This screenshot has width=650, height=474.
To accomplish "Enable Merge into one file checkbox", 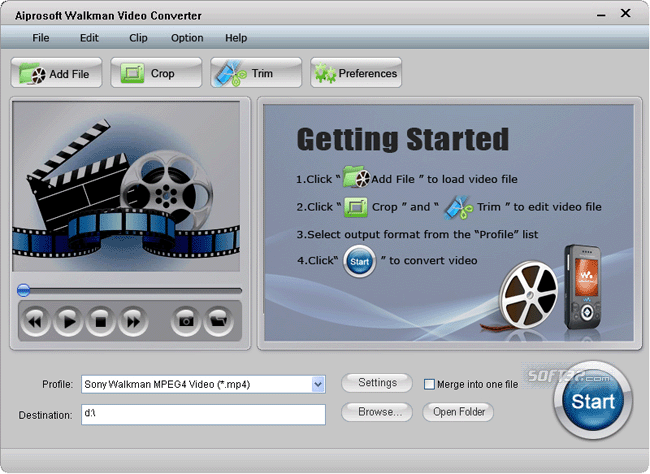I will click(x=429, y=384).
